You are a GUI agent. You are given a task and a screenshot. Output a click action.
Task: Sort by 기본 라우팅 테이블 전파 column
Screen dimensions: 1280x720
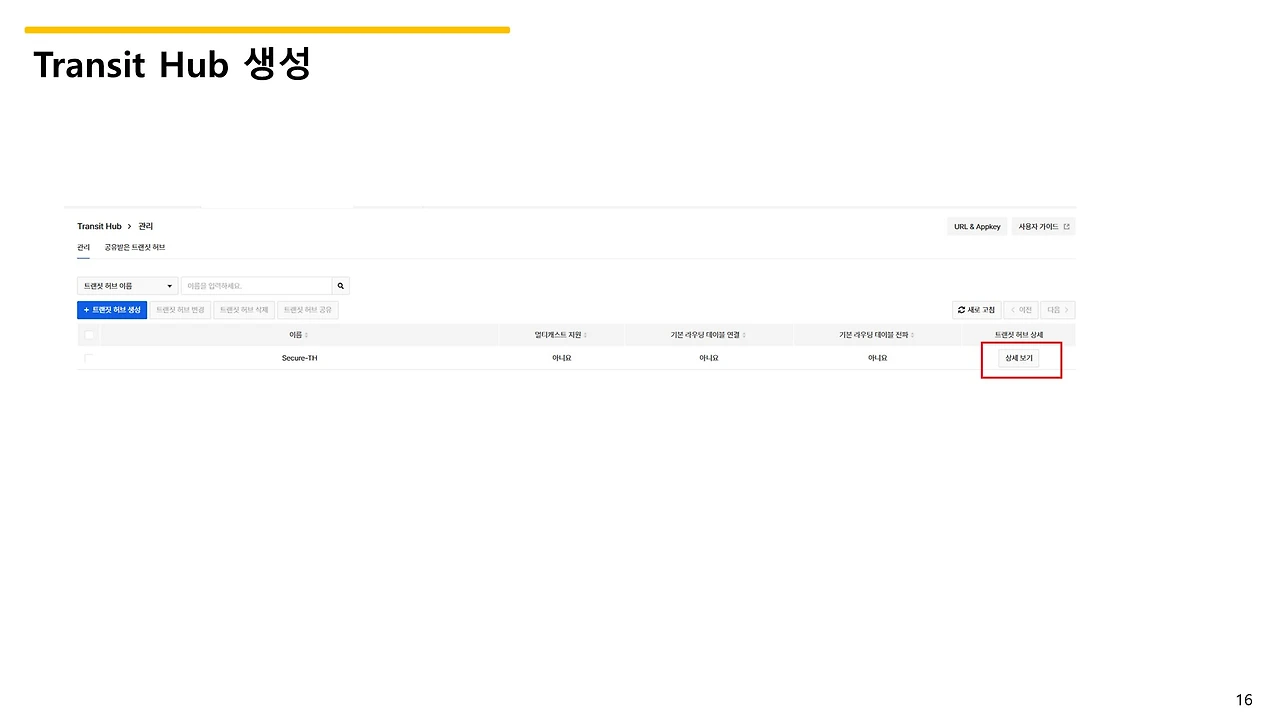tap(877, 335)
